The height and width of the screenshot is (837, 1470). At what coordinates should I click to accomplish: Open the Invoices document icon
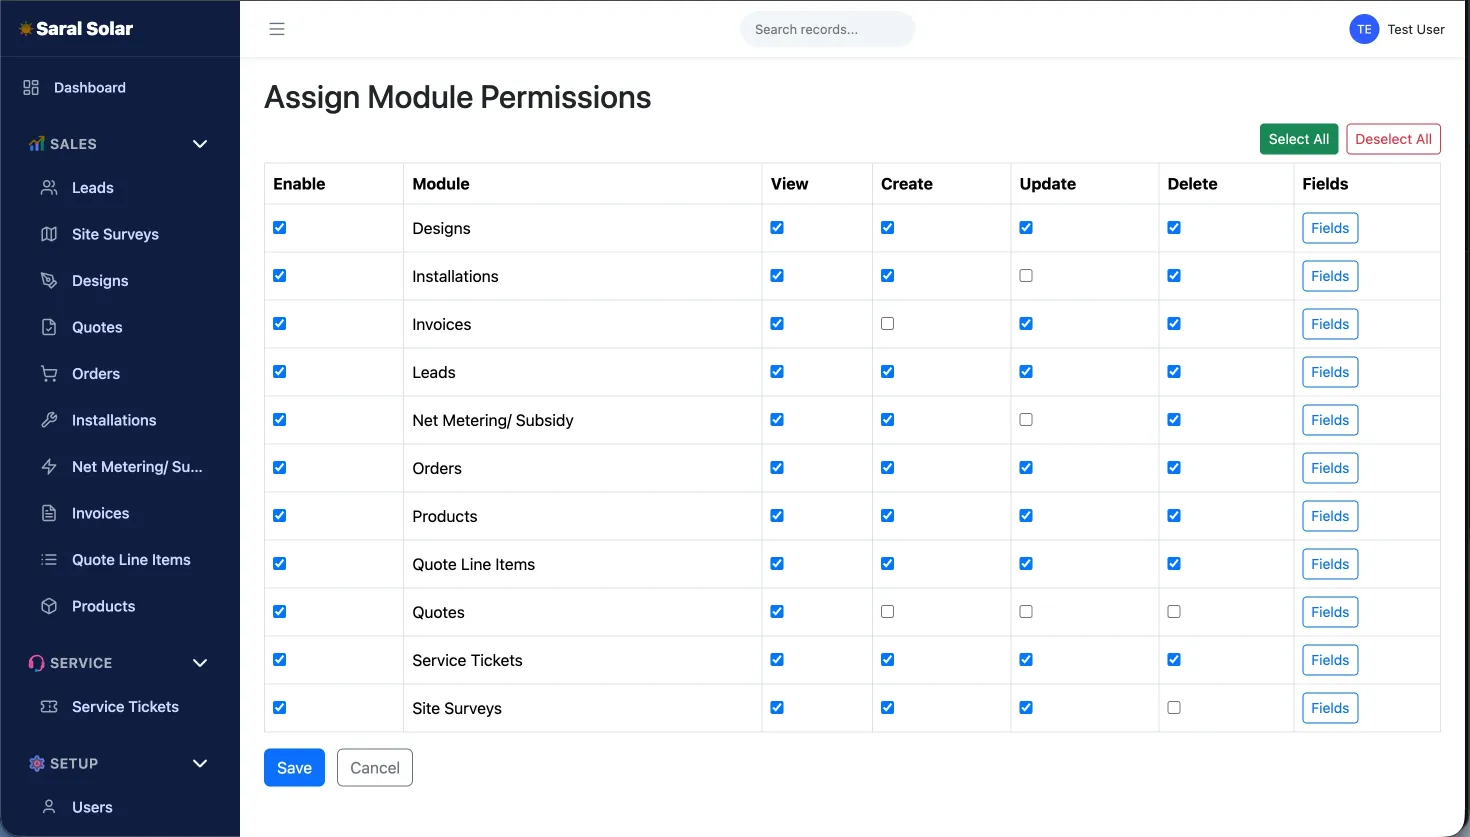pos(49,513)
